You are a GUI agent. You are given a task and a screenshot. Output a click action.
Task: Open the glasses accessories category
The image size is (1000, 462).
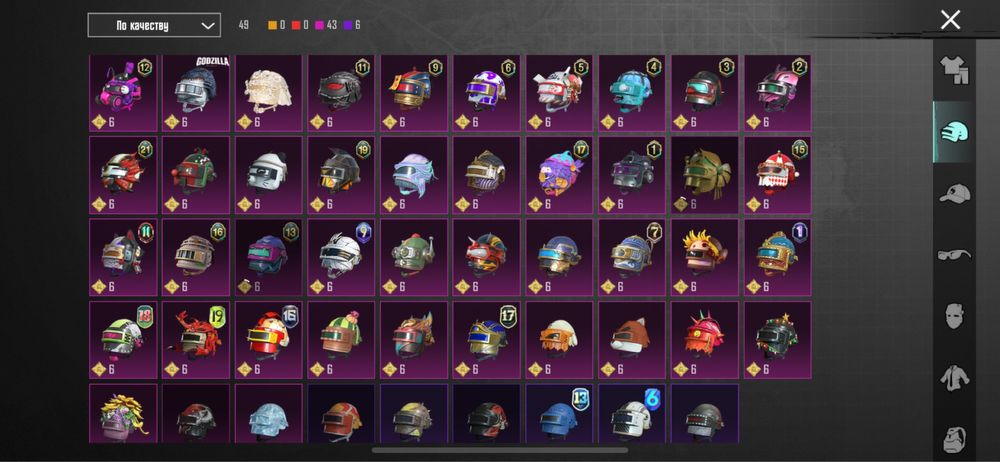[955, 255]
